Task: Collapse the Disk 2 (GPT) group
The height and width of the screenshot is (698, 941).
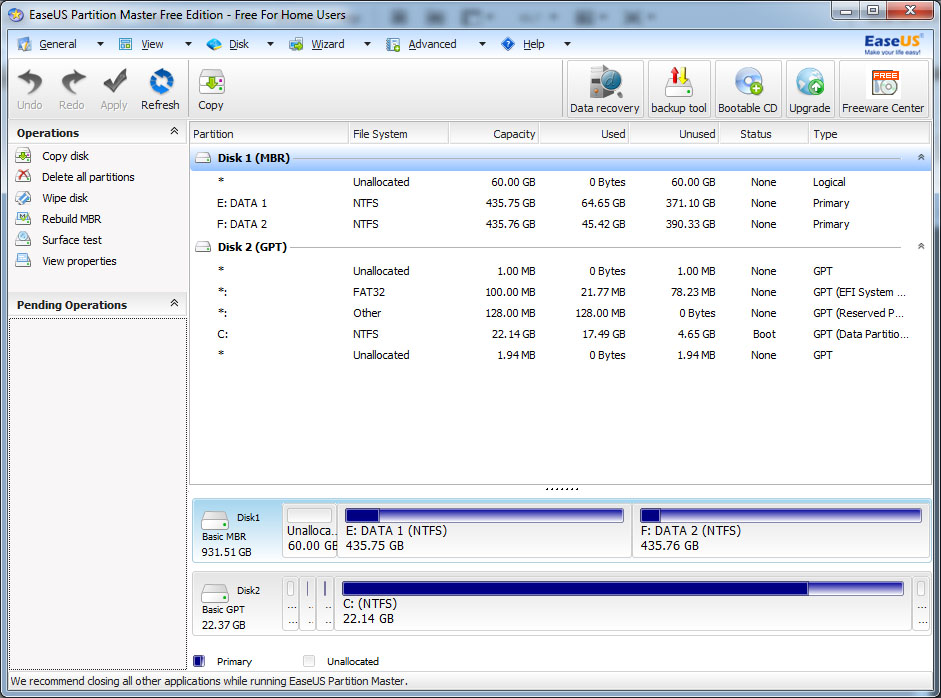Action: [921, 246]
